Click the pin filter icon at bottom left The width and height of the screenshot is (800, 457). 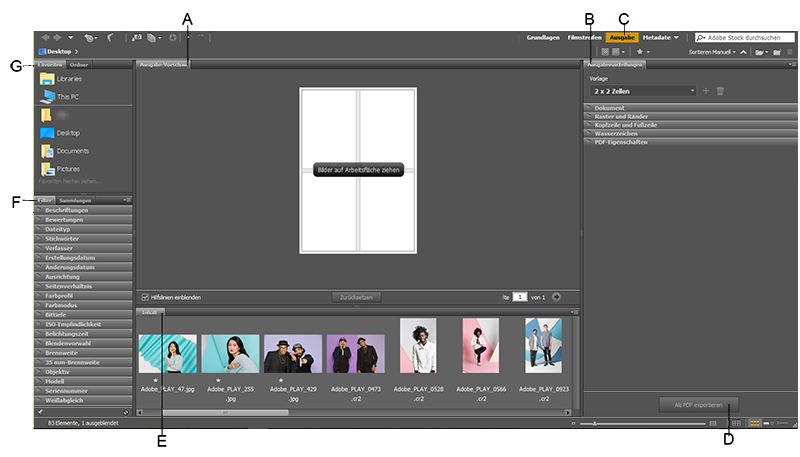tap(40, 412)
